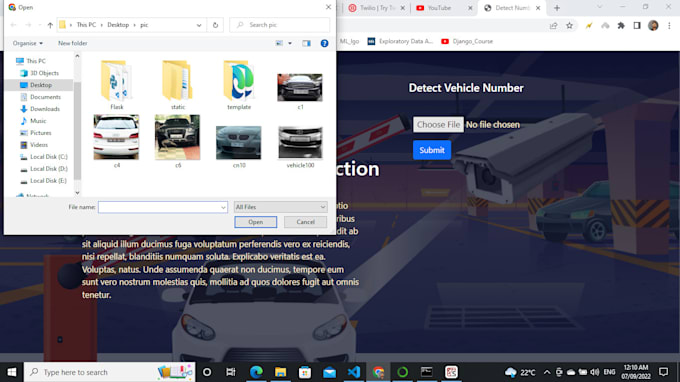Open a new Chrome tab
The width and height of the screenshot is (680, 382).
(557, 8)
